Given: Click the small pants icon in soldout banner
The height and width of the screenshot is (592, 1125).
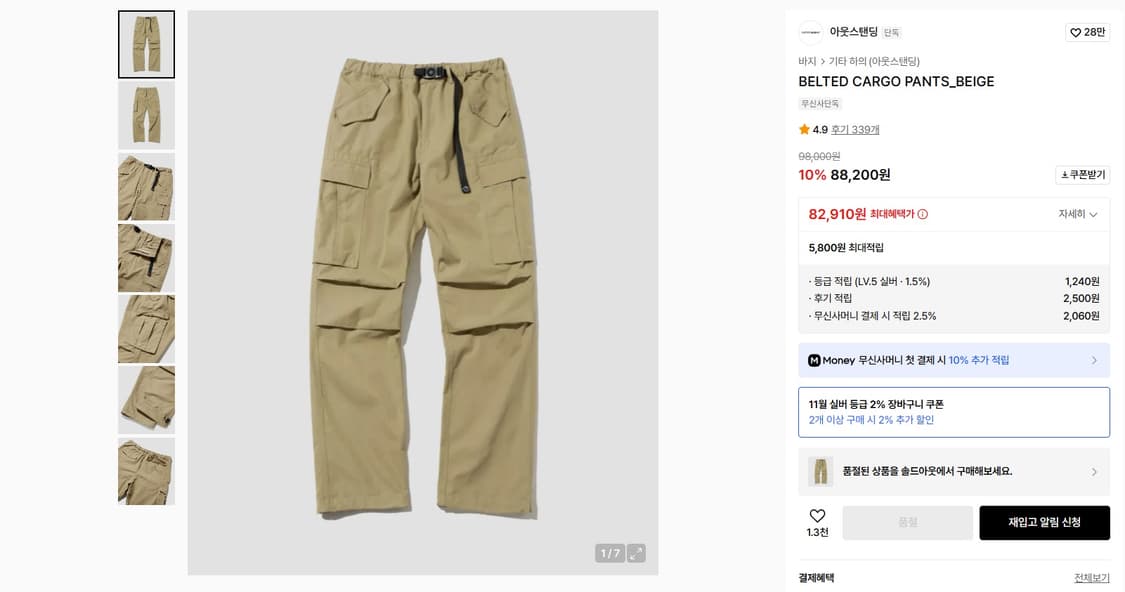Looking at the screenshot, I should (x=820, y=471).
